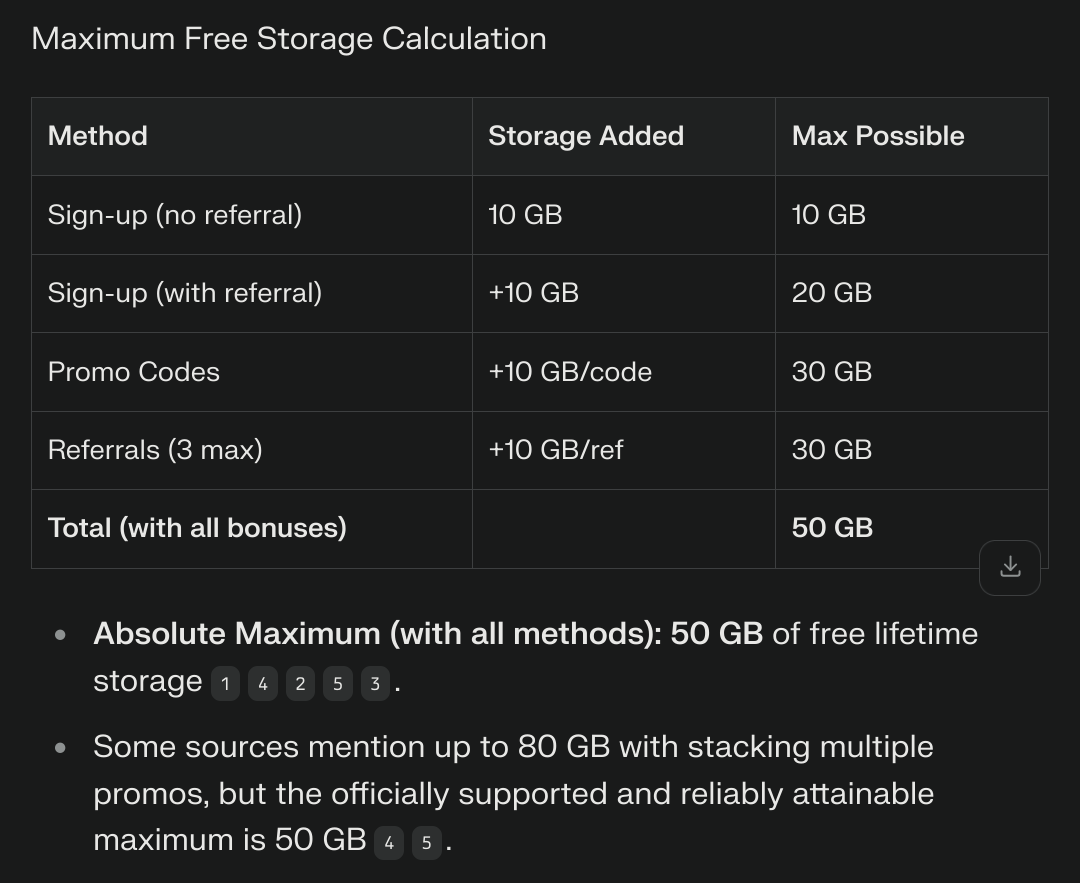This screenshot has height=883, width=1080.
Task: Click the 'Max Possible' column header
Action: (878, 136)
